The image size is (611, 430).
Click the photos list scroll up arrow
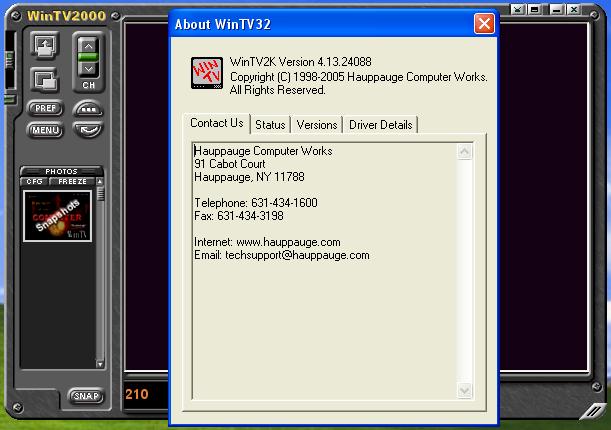coord(100,182)
